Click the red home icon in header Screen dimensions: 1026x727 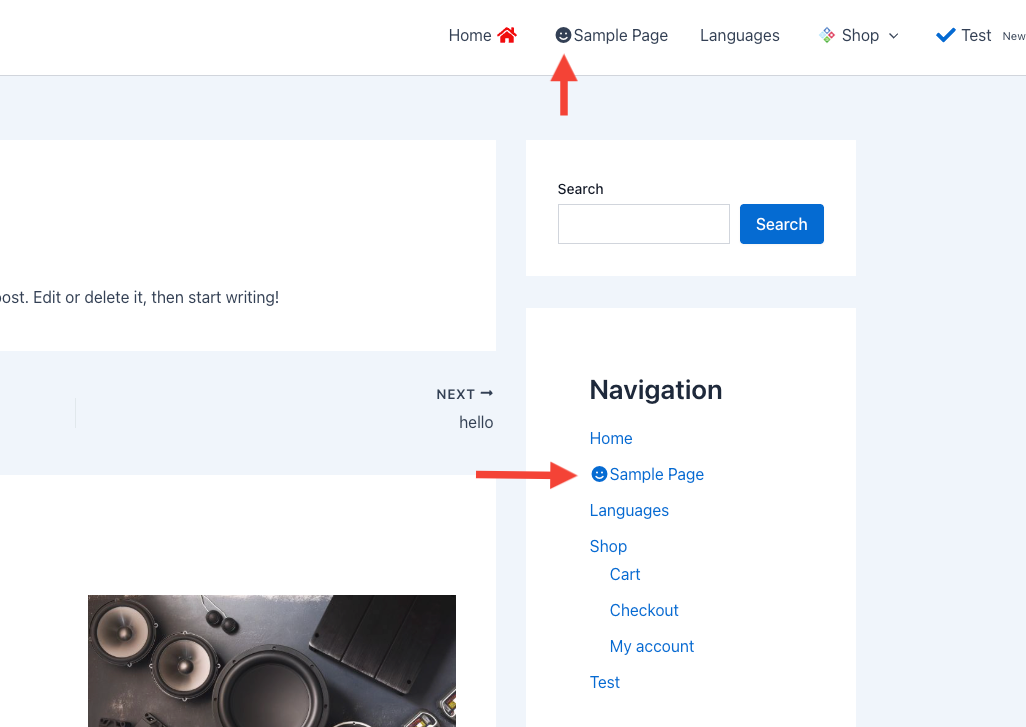(507, 35)
